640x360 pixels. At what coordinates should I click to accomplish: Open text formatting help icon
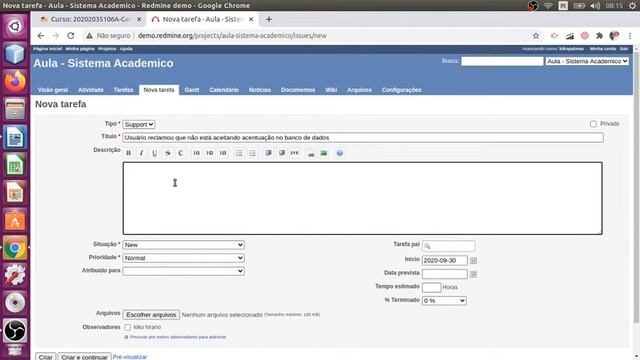point(340,153)
